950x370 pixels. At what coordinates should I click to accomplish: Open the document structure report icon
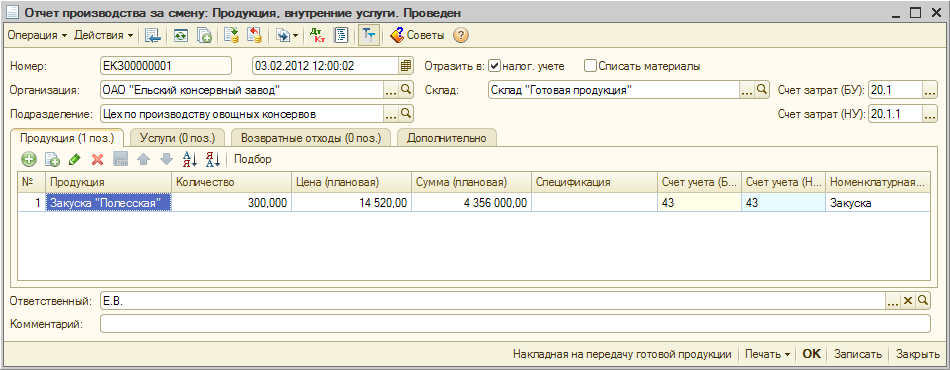(342, 36)
